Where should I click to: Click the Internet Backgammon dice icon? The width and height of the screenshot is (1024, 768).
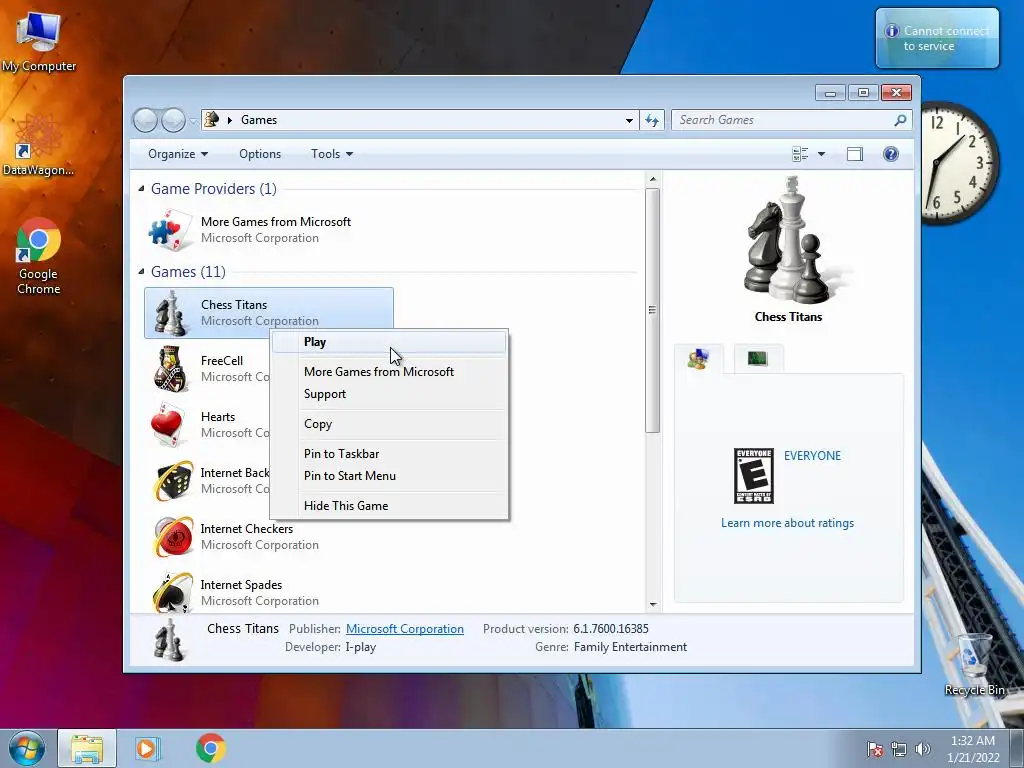pyautogui.click(x=173, y=481)
